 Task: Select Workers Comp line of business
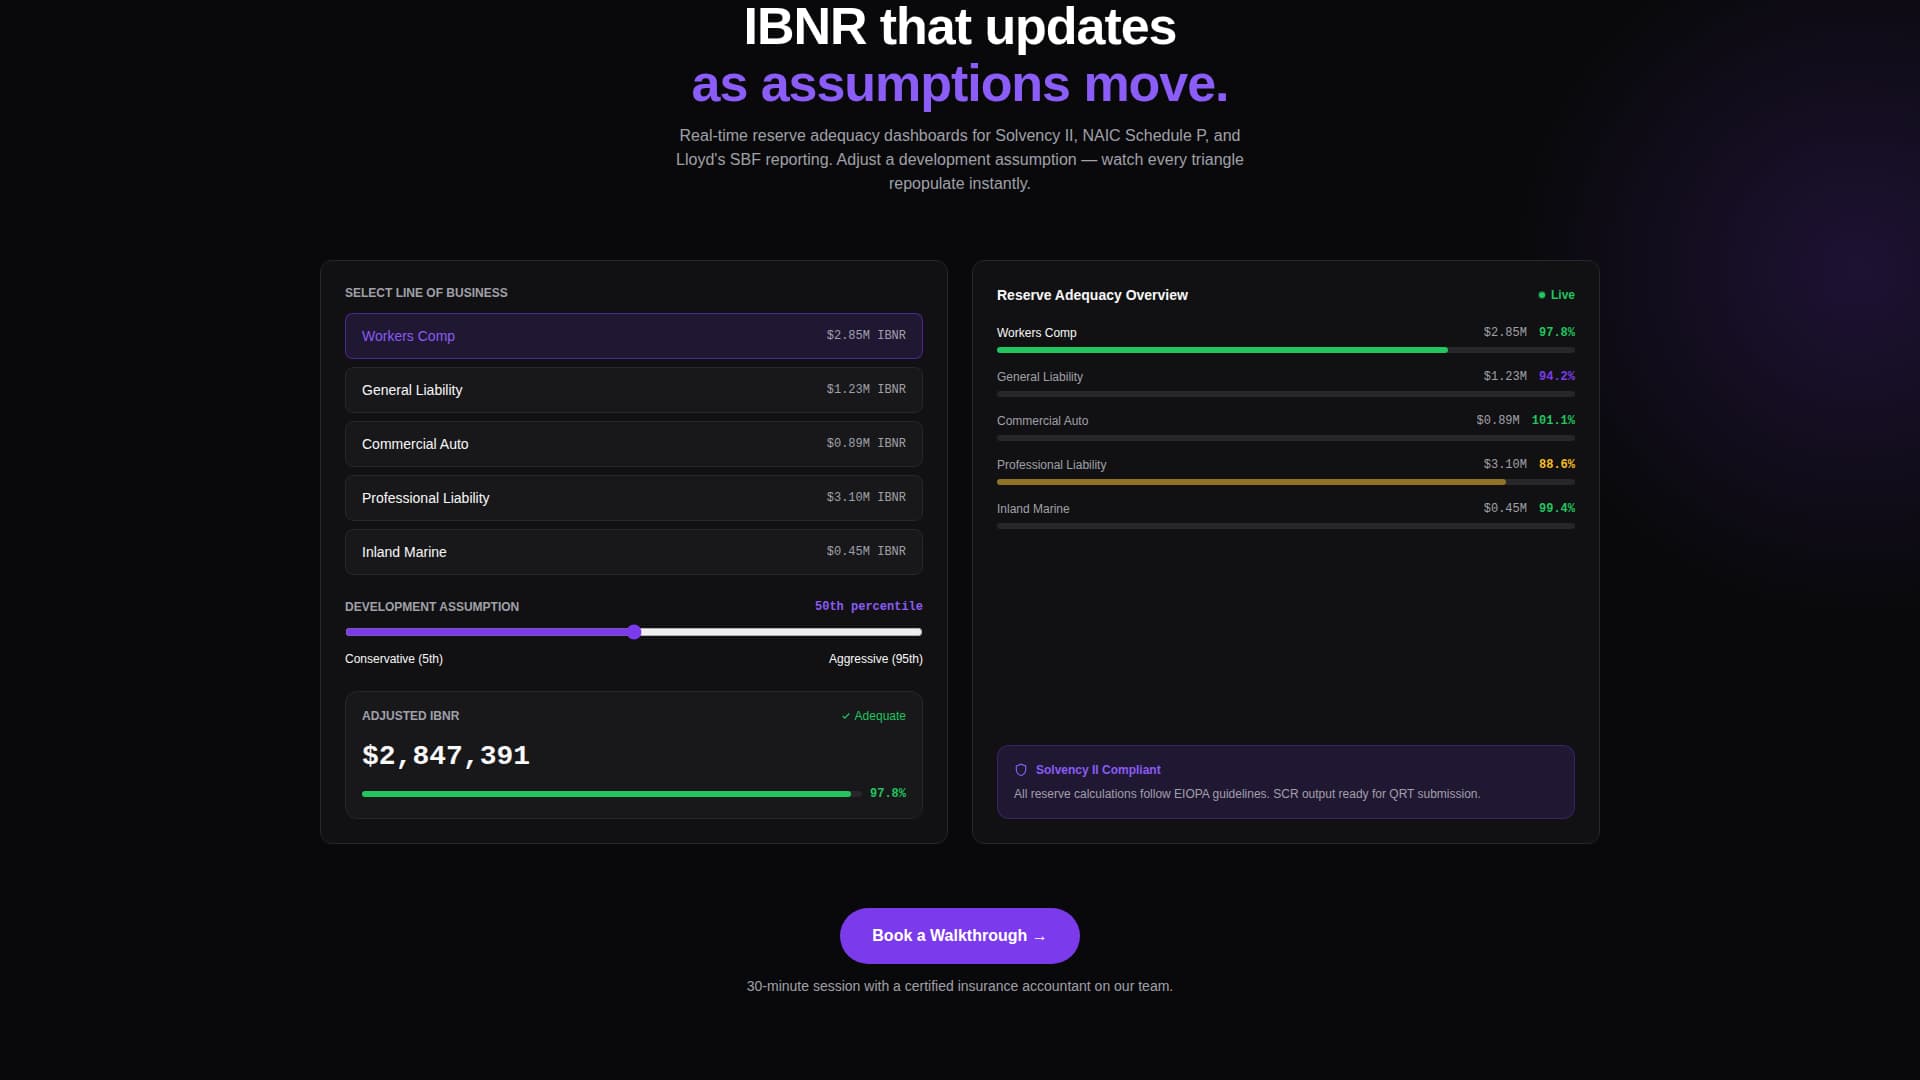pos(633,336)
